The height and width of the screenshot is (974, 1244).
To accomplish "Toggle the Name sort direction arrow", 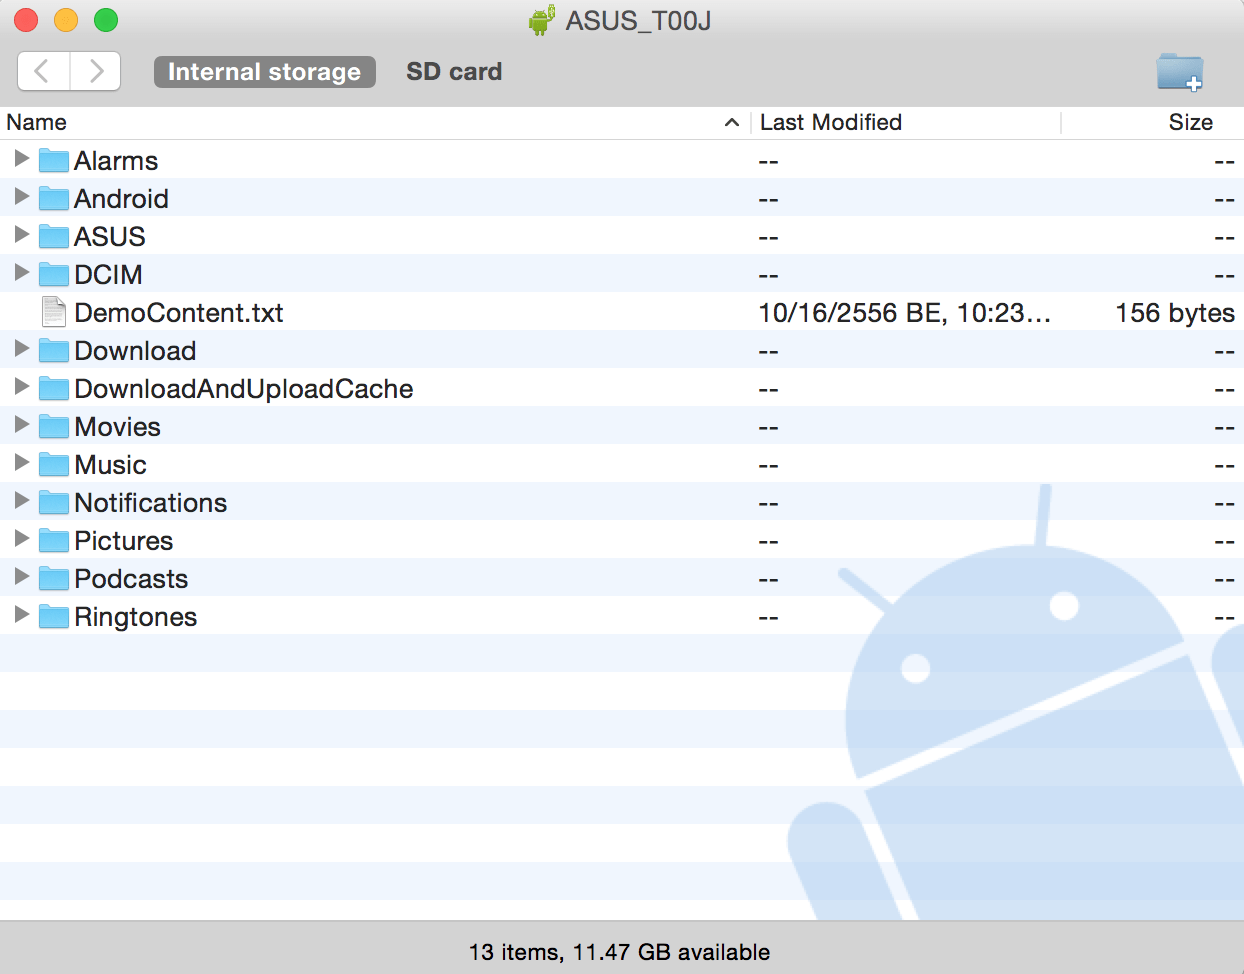I will (x=732, y=122).
